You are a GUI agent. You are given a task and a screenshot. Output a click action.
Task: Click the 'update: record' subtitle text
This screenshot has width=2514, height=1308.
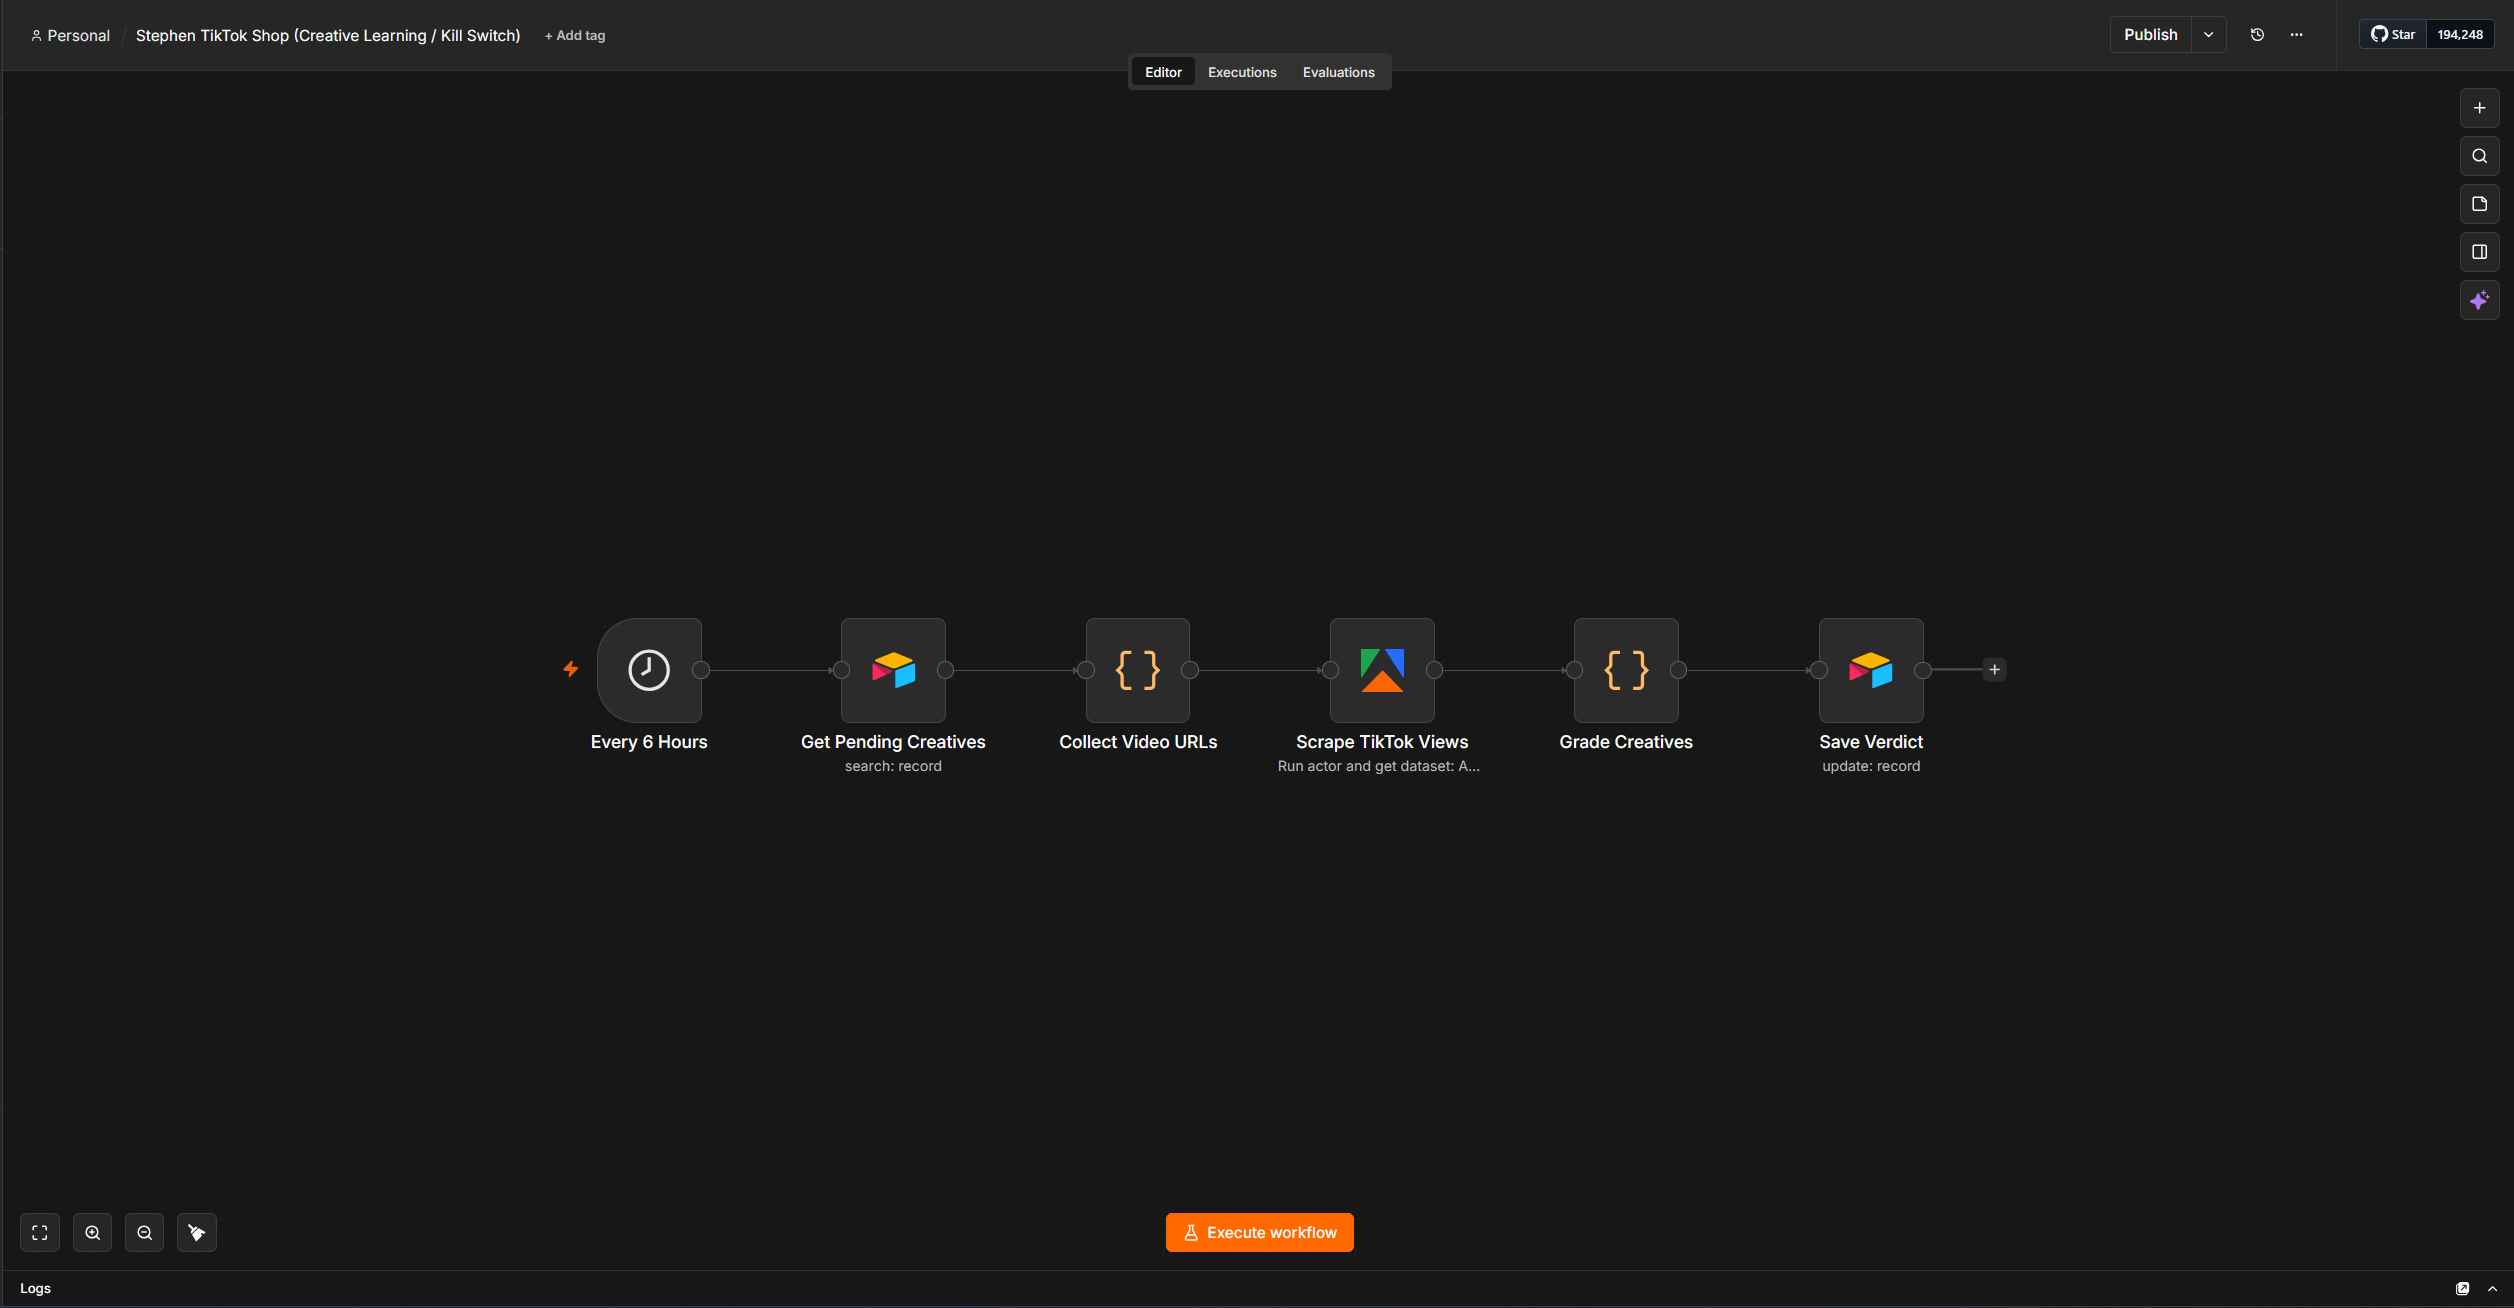tap(1871, 766)
